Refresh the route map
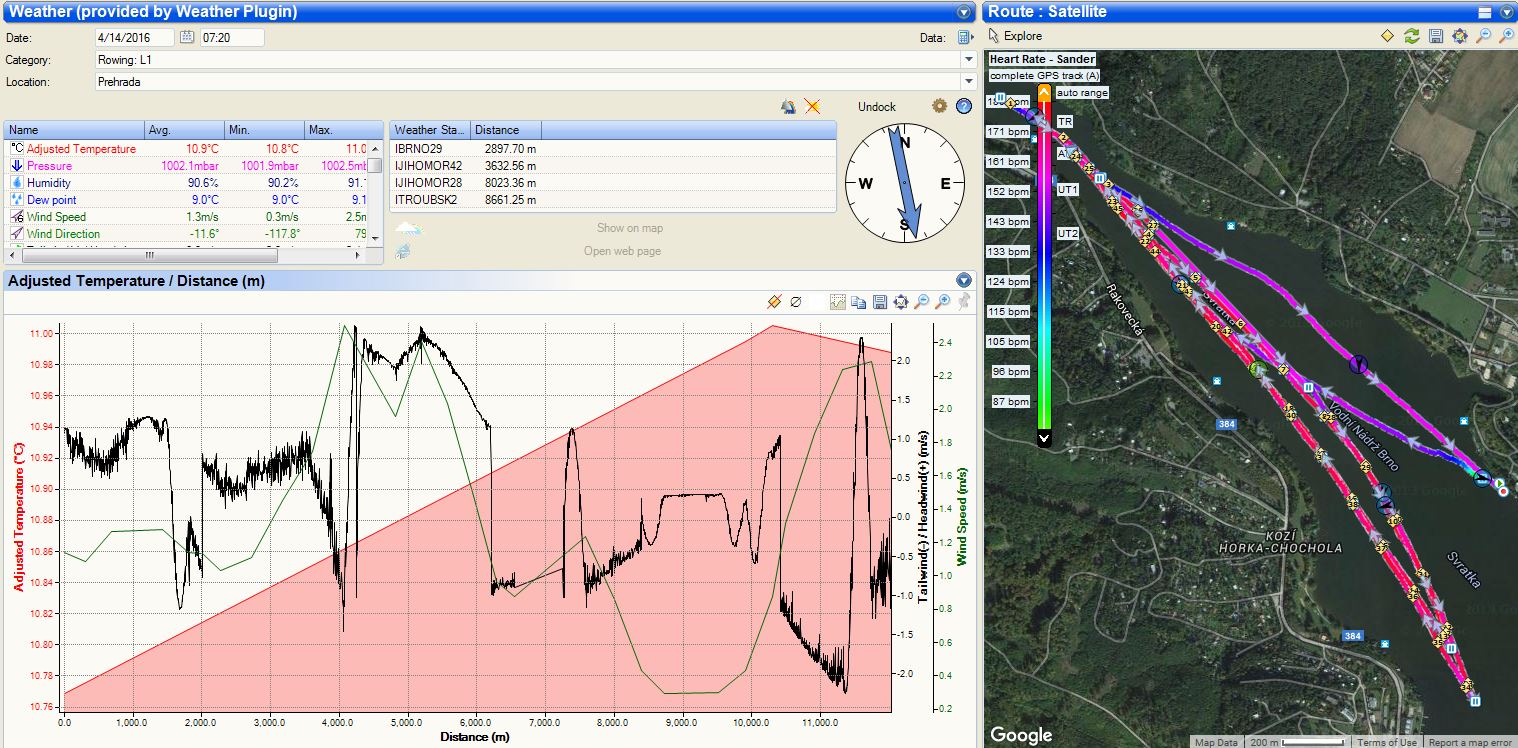This screenshot has width=1518, height=748. (1411, 36)
